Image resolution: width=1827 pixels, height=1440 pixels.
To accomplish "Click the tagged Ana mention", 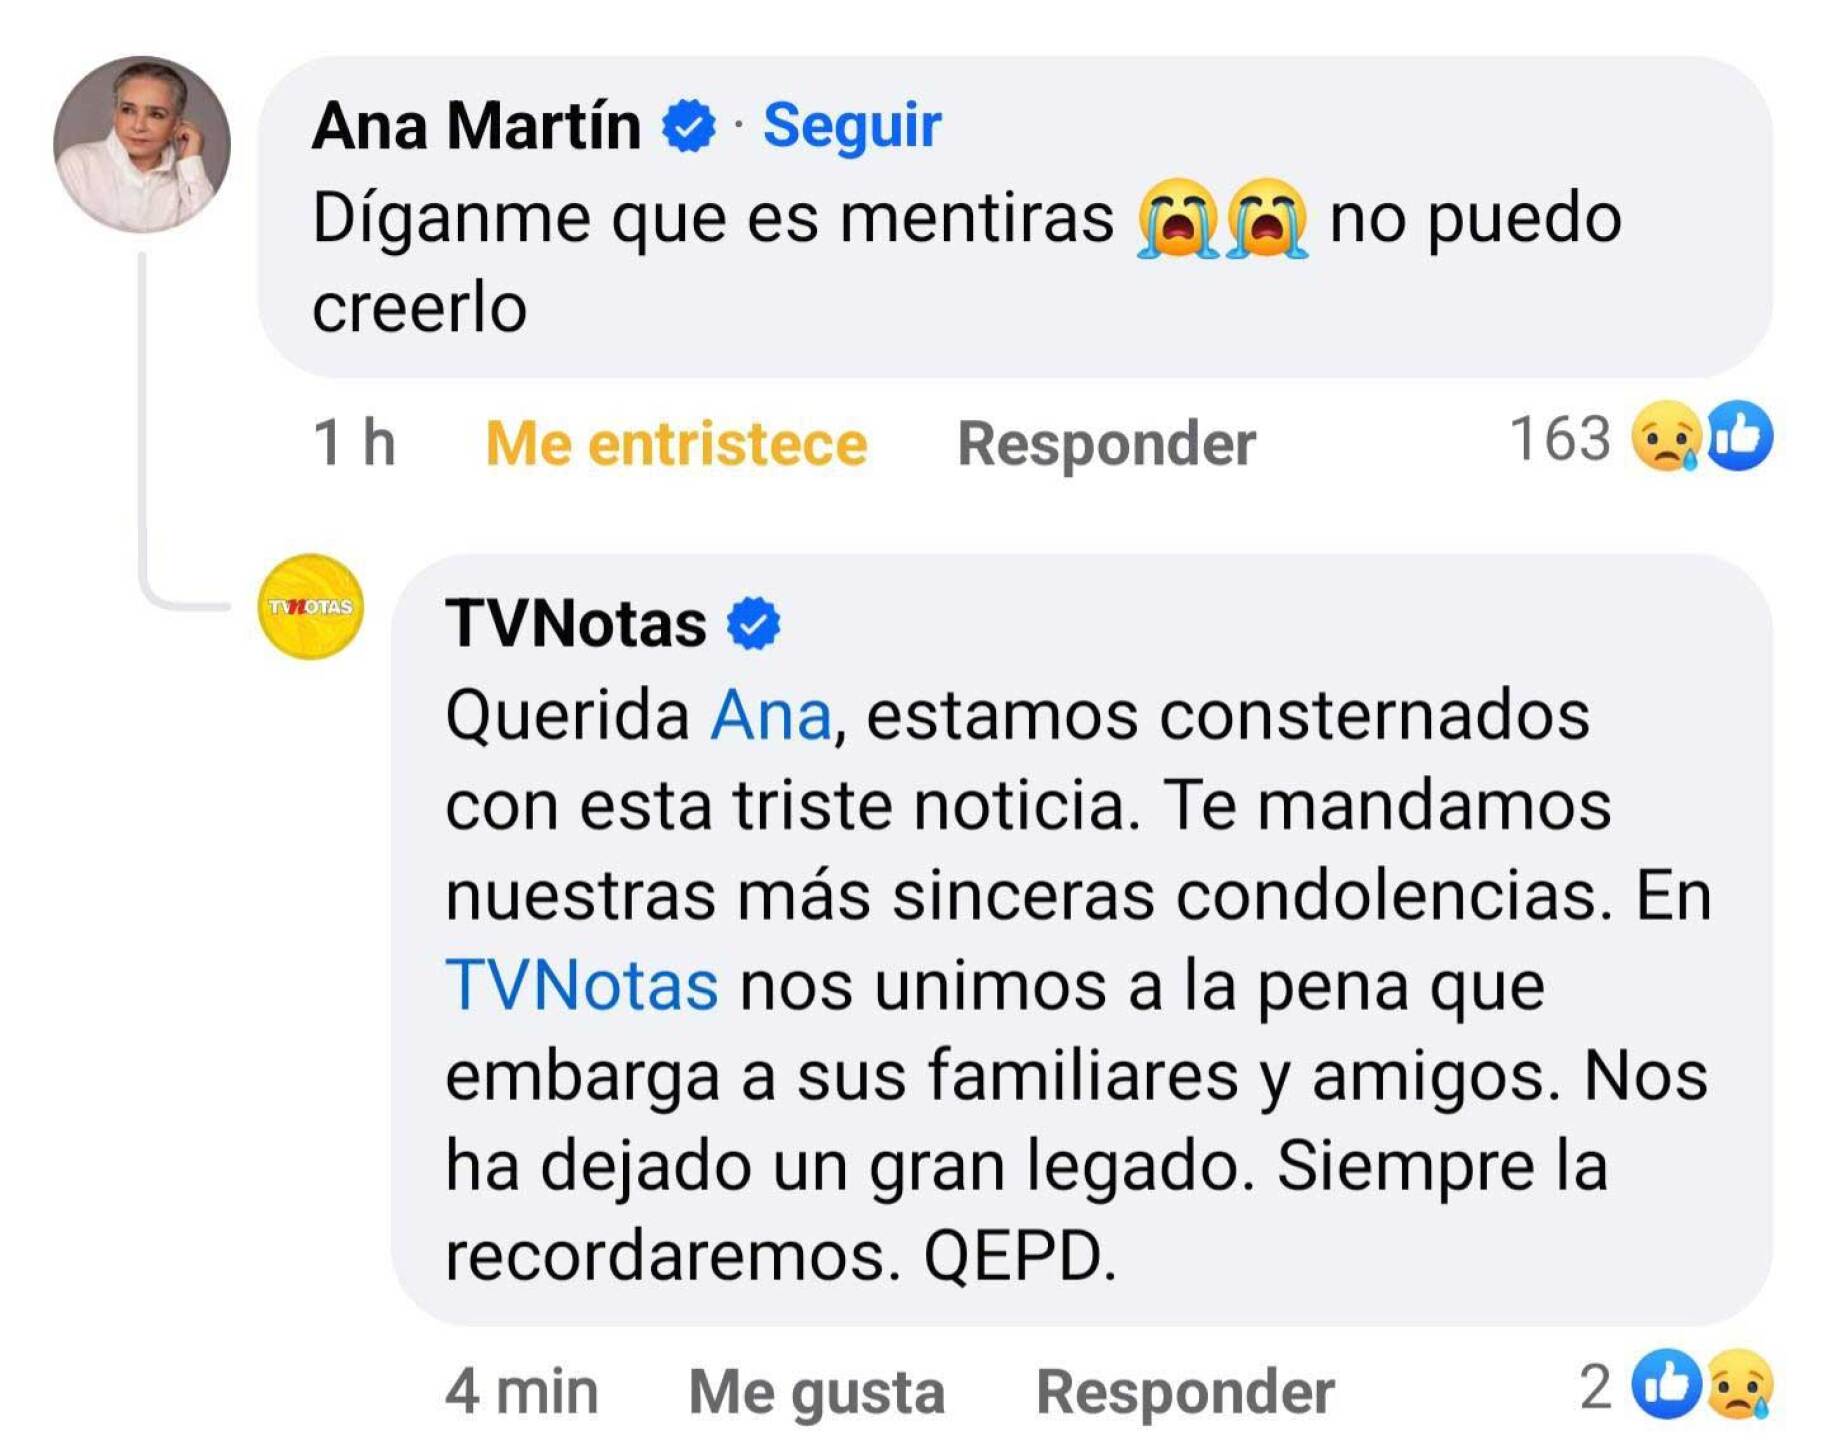I will (770, 716).
